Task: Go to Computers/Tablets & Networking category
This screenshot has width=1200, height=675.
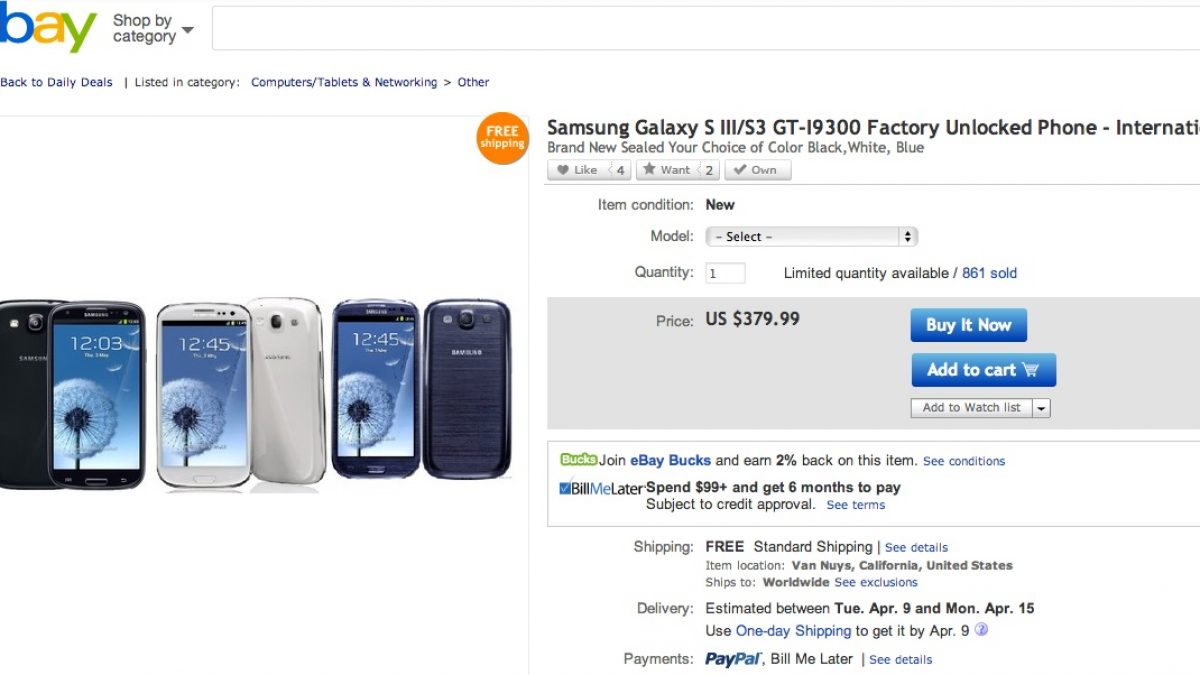Action: click(x=344, y=83)
